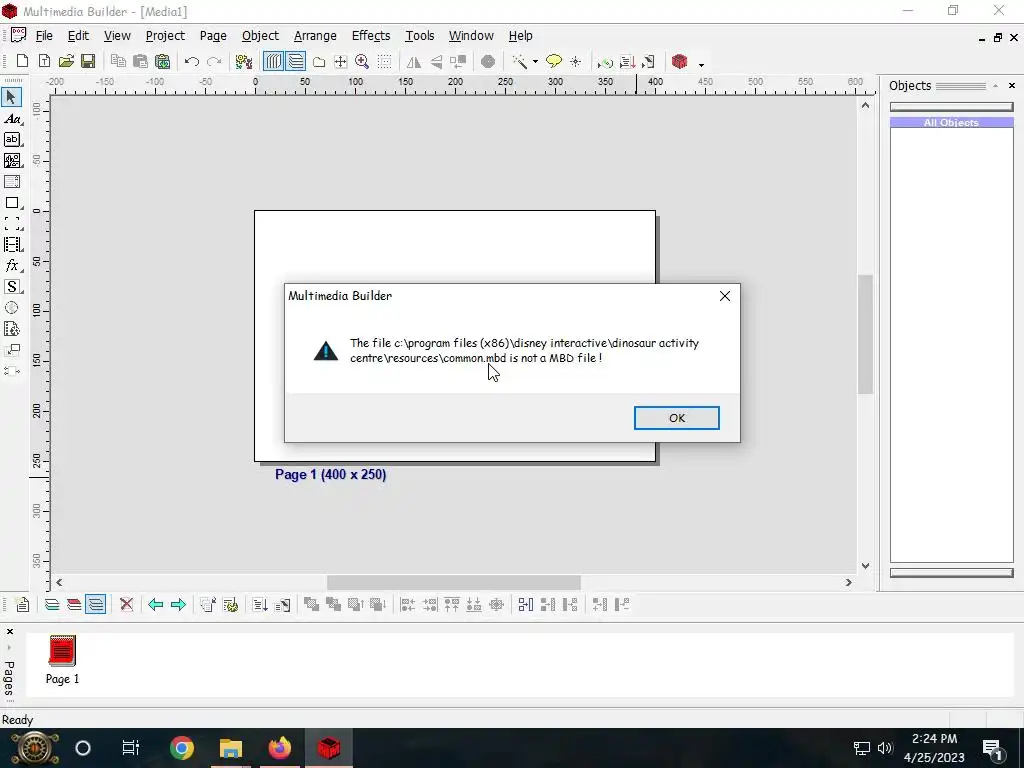This screenshot has height=768, width=1024.
Task: Click the move crosshair arrows icon
Action: (340, 61)
